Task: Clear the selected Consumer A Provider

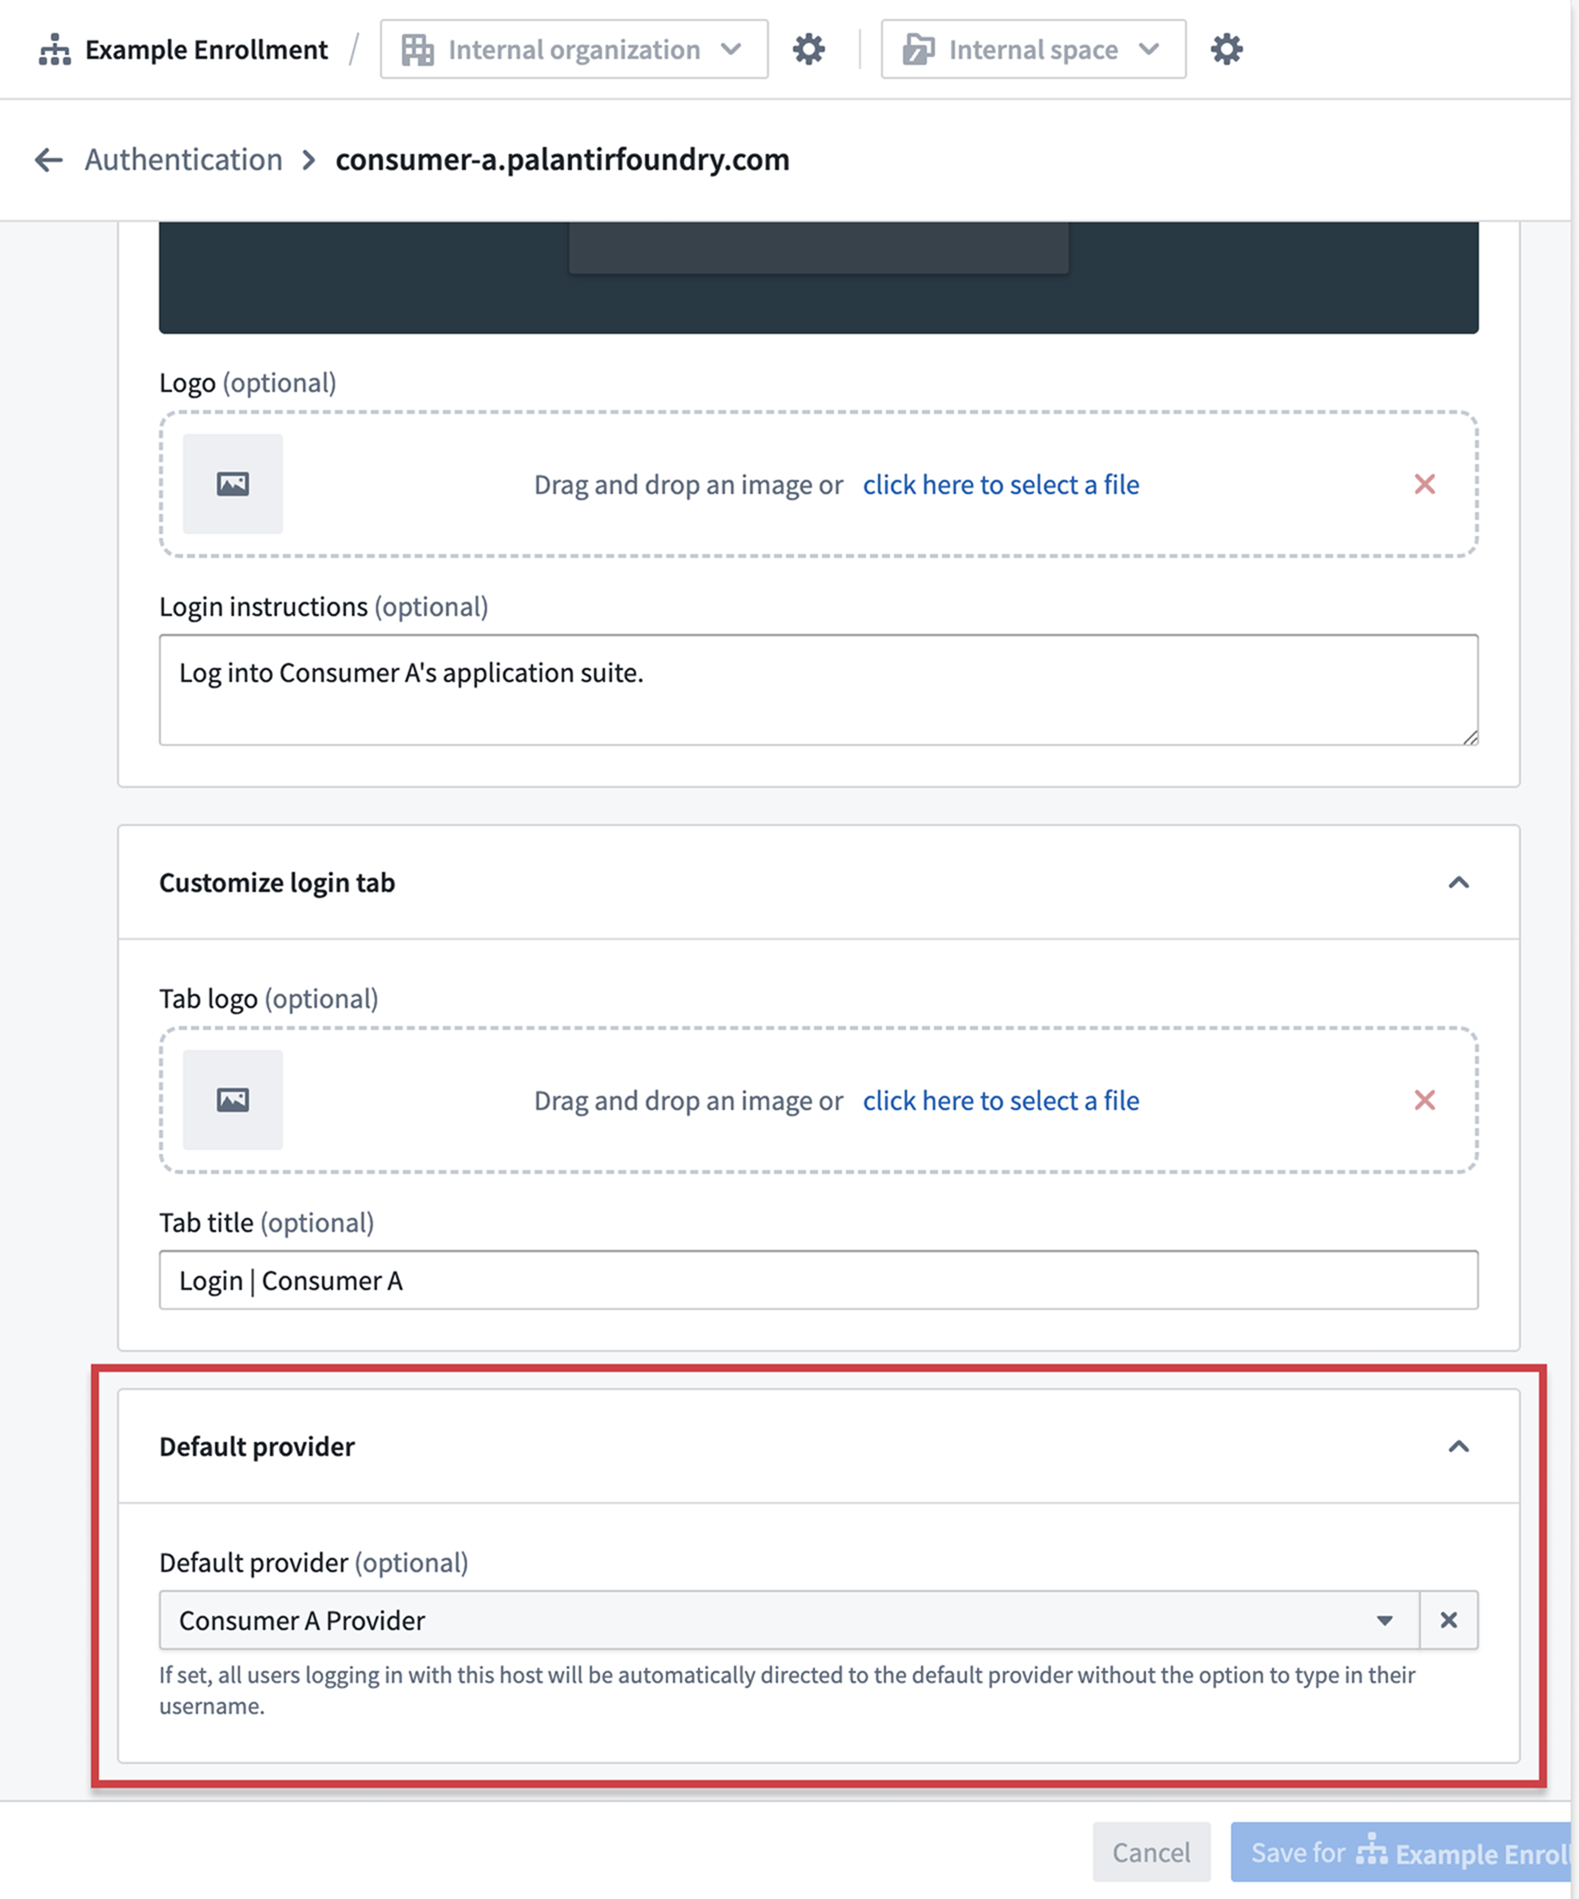Action: click(1447, 1619)
